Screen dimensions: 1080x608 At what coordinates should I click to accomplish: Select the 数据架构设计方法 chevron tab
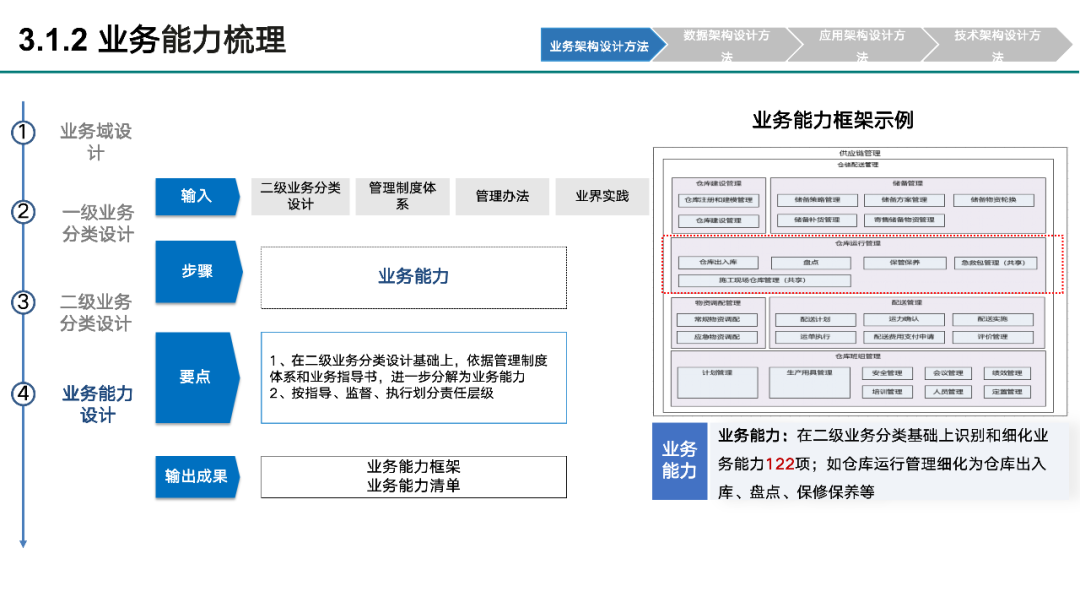pyautogui.click(x=727, y=45)
